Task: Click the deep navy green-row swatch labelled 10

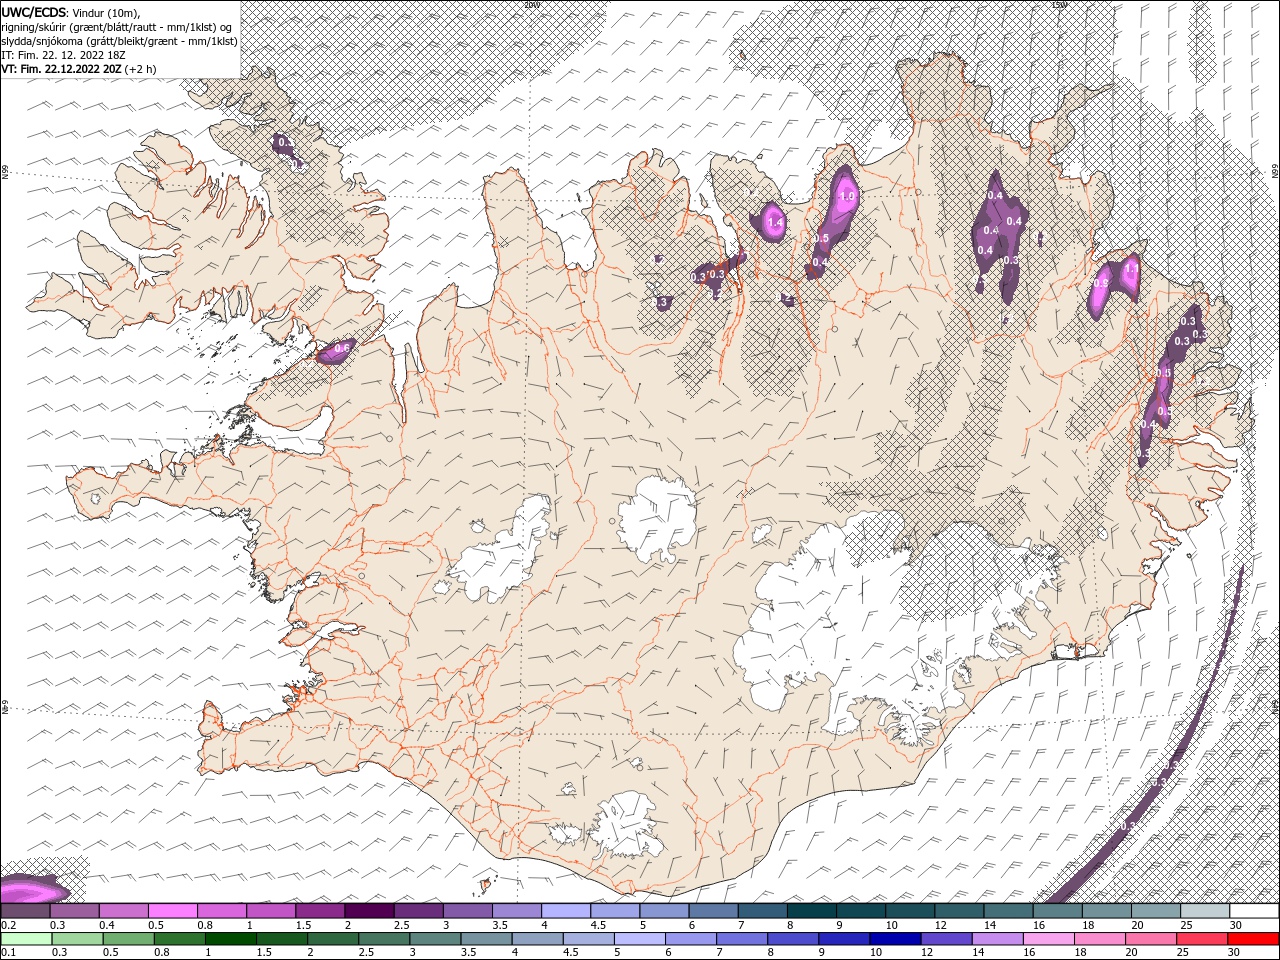Action: pos(894,939)
